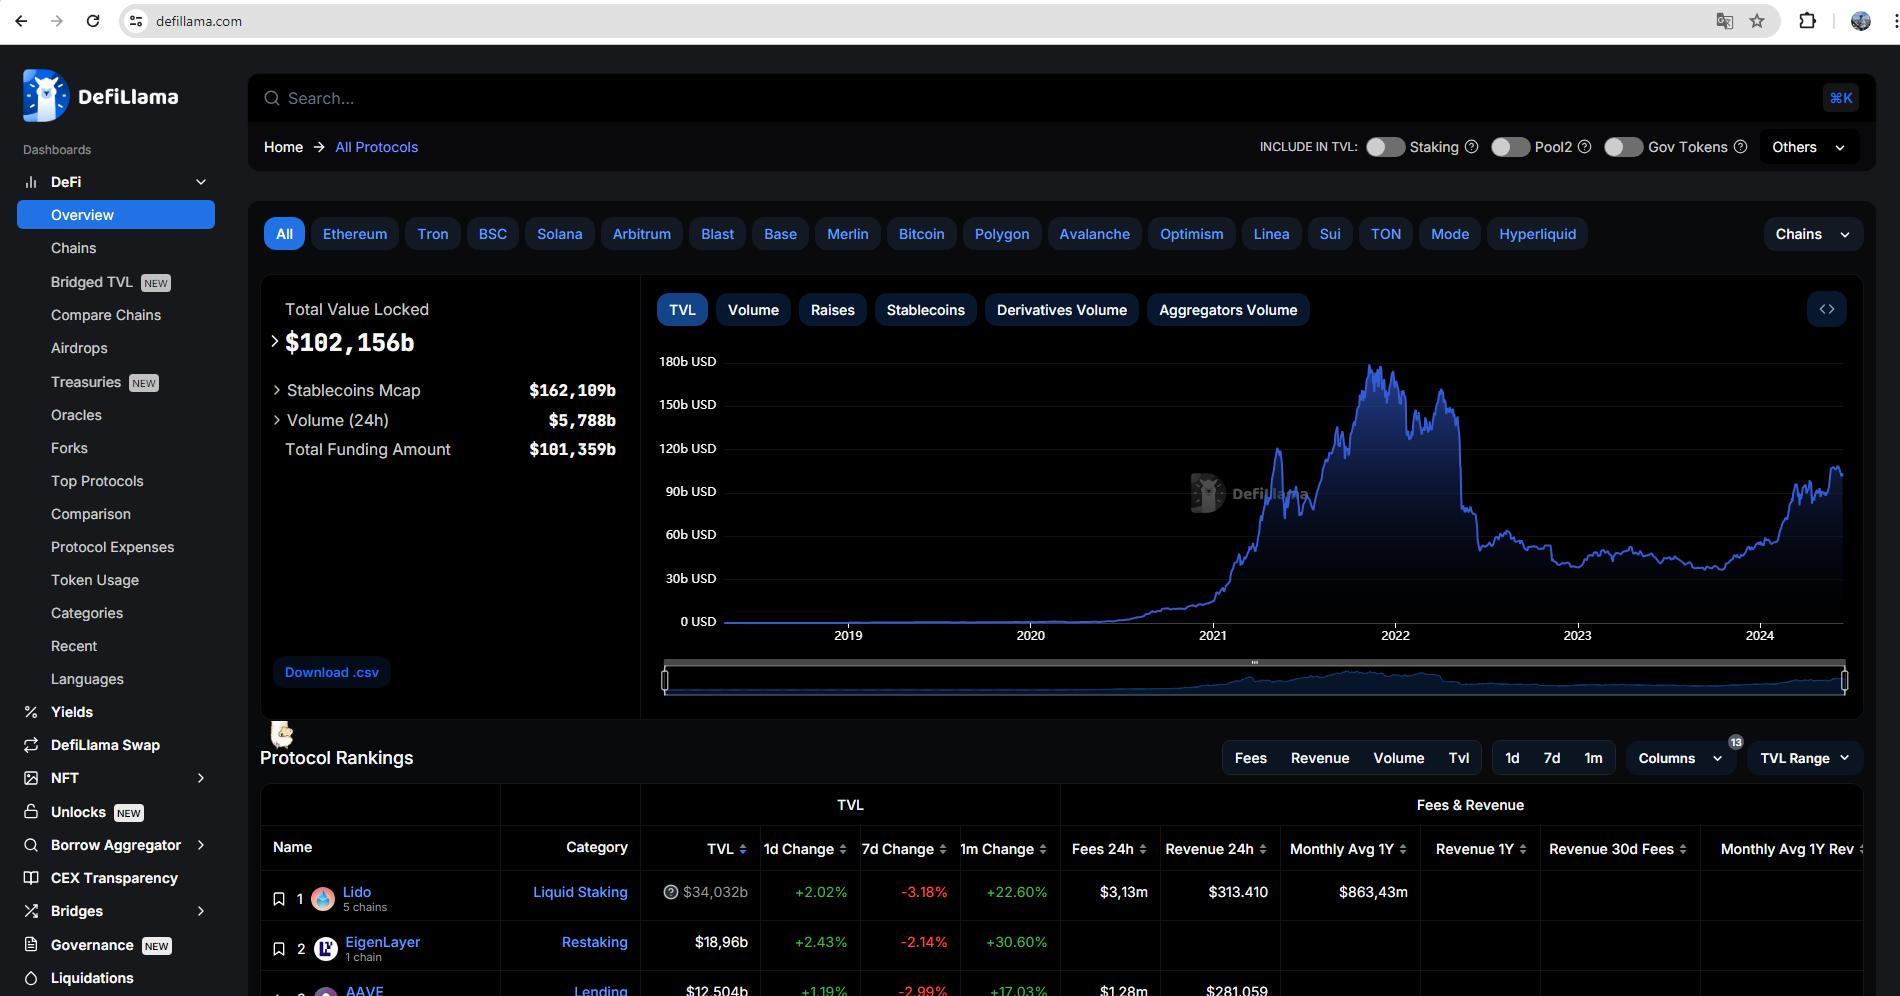Open the browser profile avatar
Screen dimensions: 1900x996
[x=1861, y=21]
